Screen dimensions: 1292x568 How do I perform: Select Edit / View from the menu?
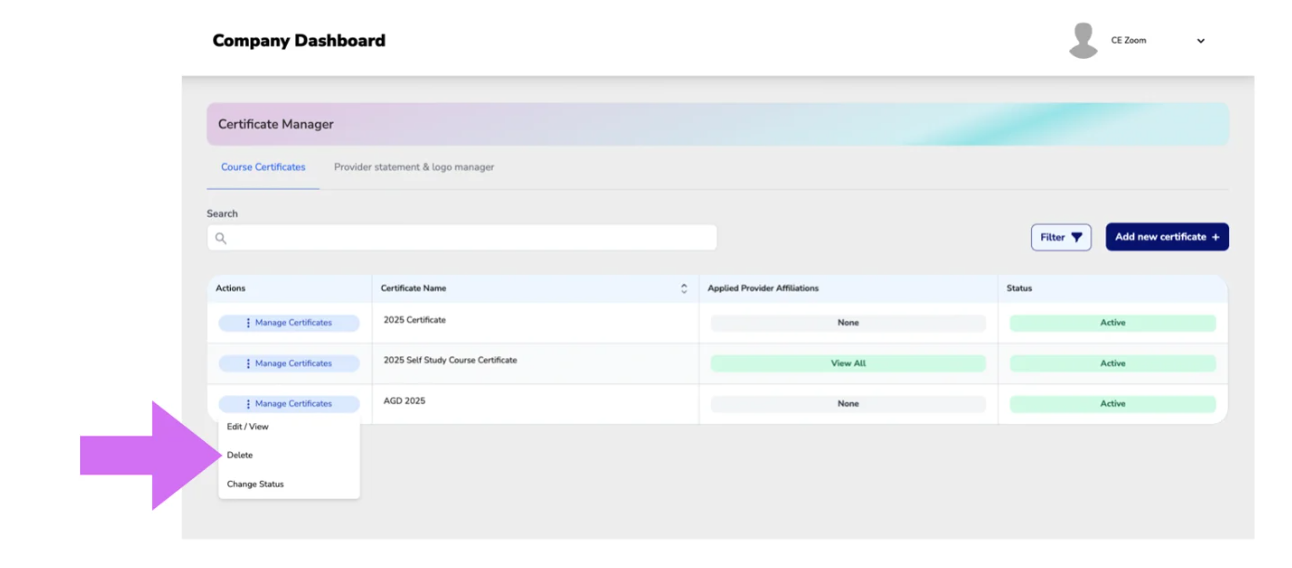click(x=248, y=427)
